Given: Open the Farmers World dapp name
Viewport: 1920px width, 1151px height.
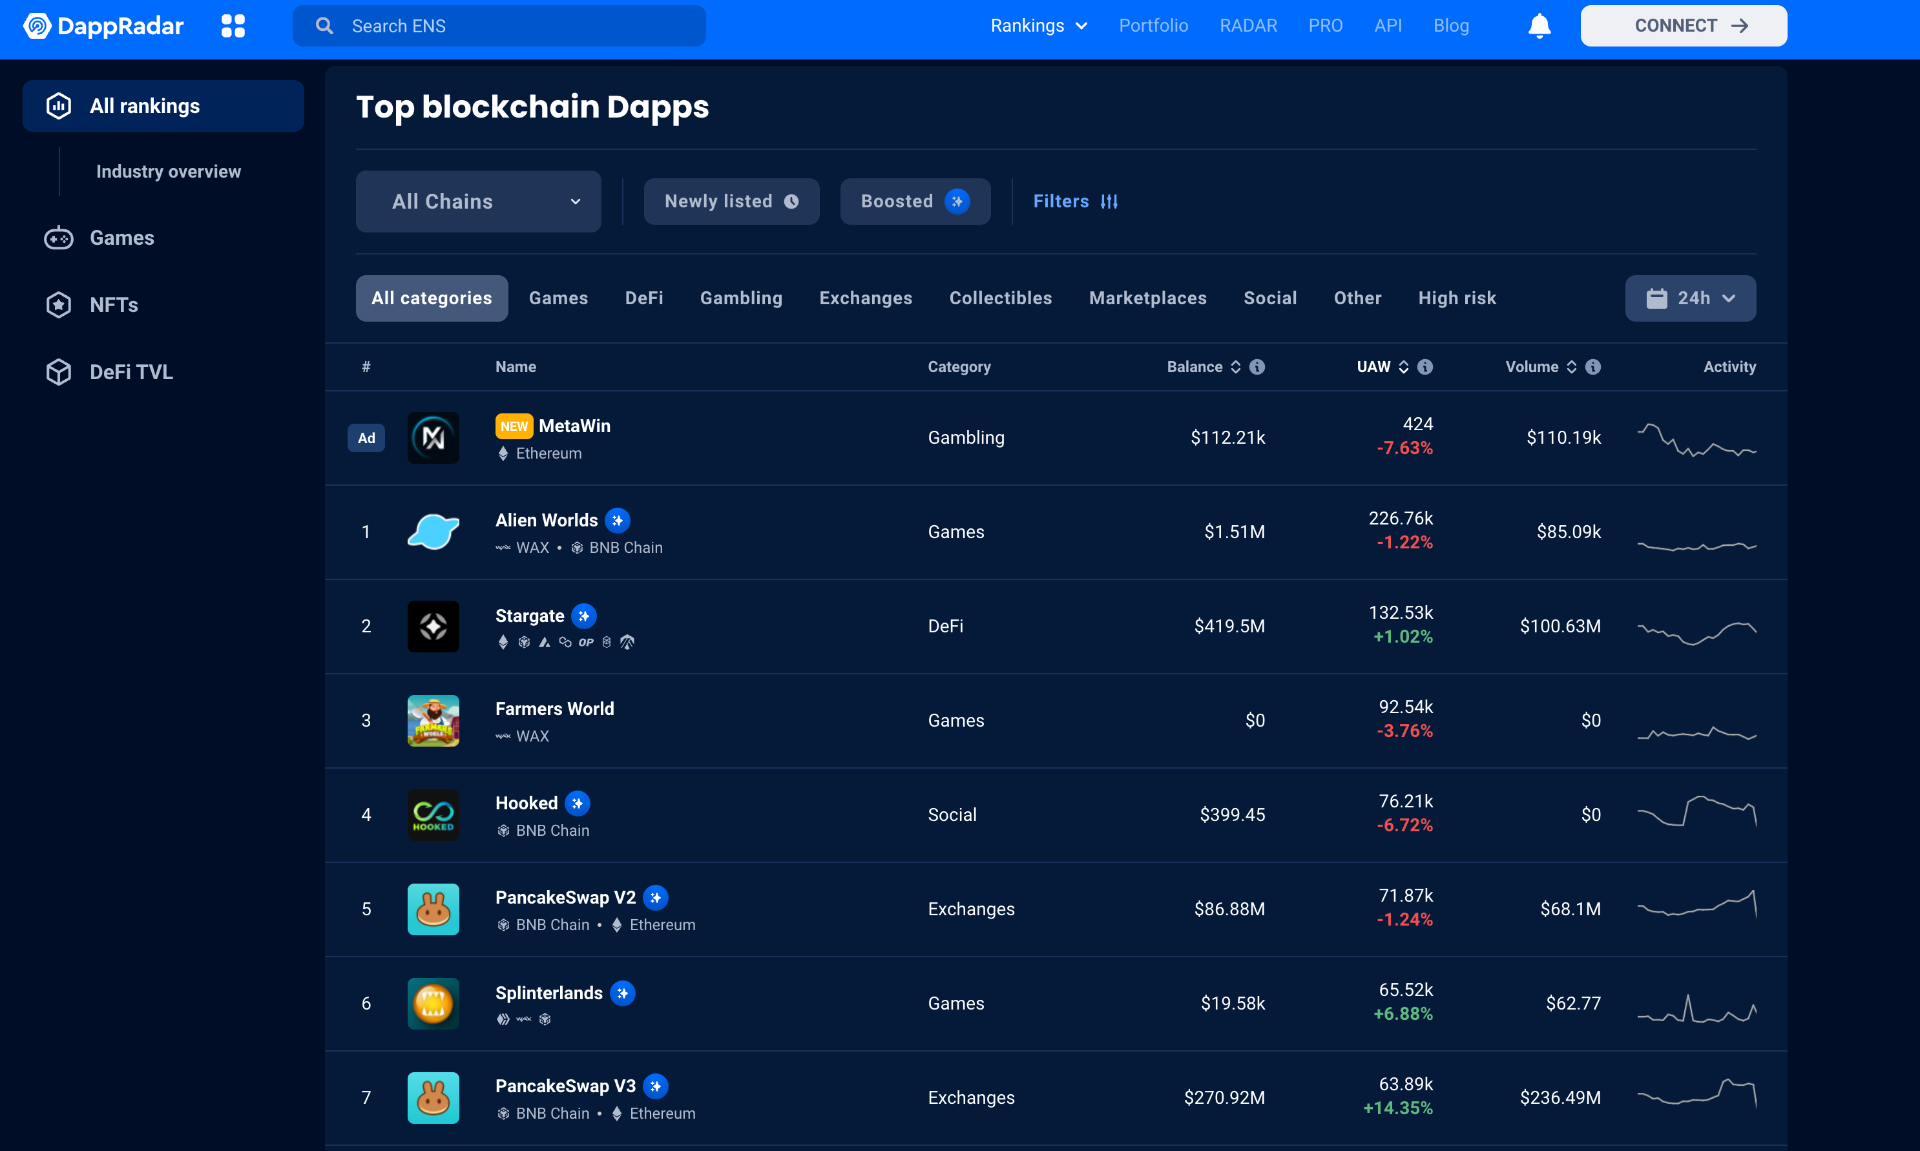Looking at the screenshot, I should [555, 709].
